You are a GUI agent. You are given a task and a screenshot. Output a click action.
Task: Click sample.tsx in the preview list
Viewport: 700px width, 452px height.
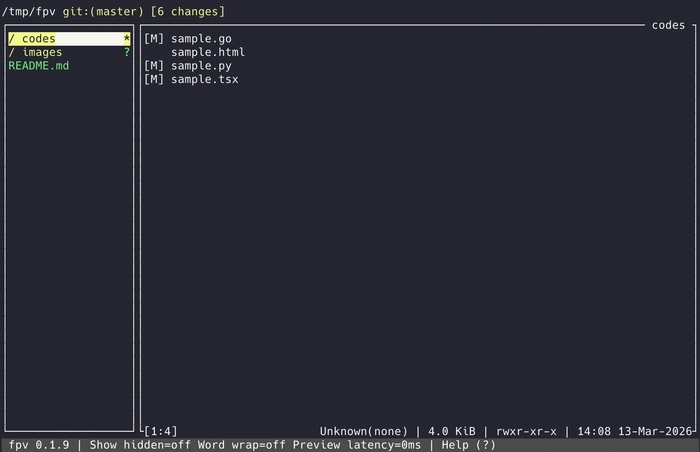[x=205, y=78]
